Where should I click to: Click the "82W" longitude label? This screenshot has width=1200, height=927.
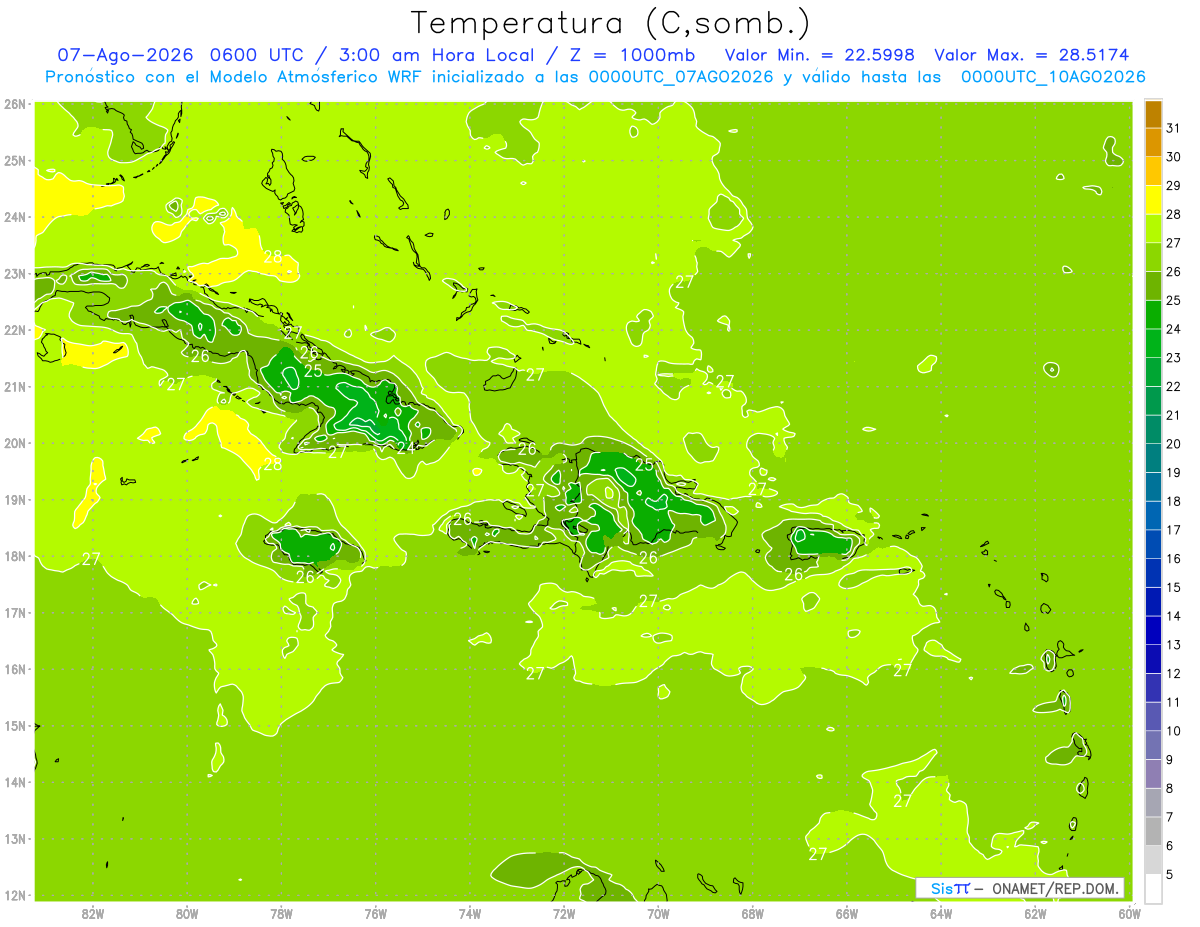pos(92,914)
